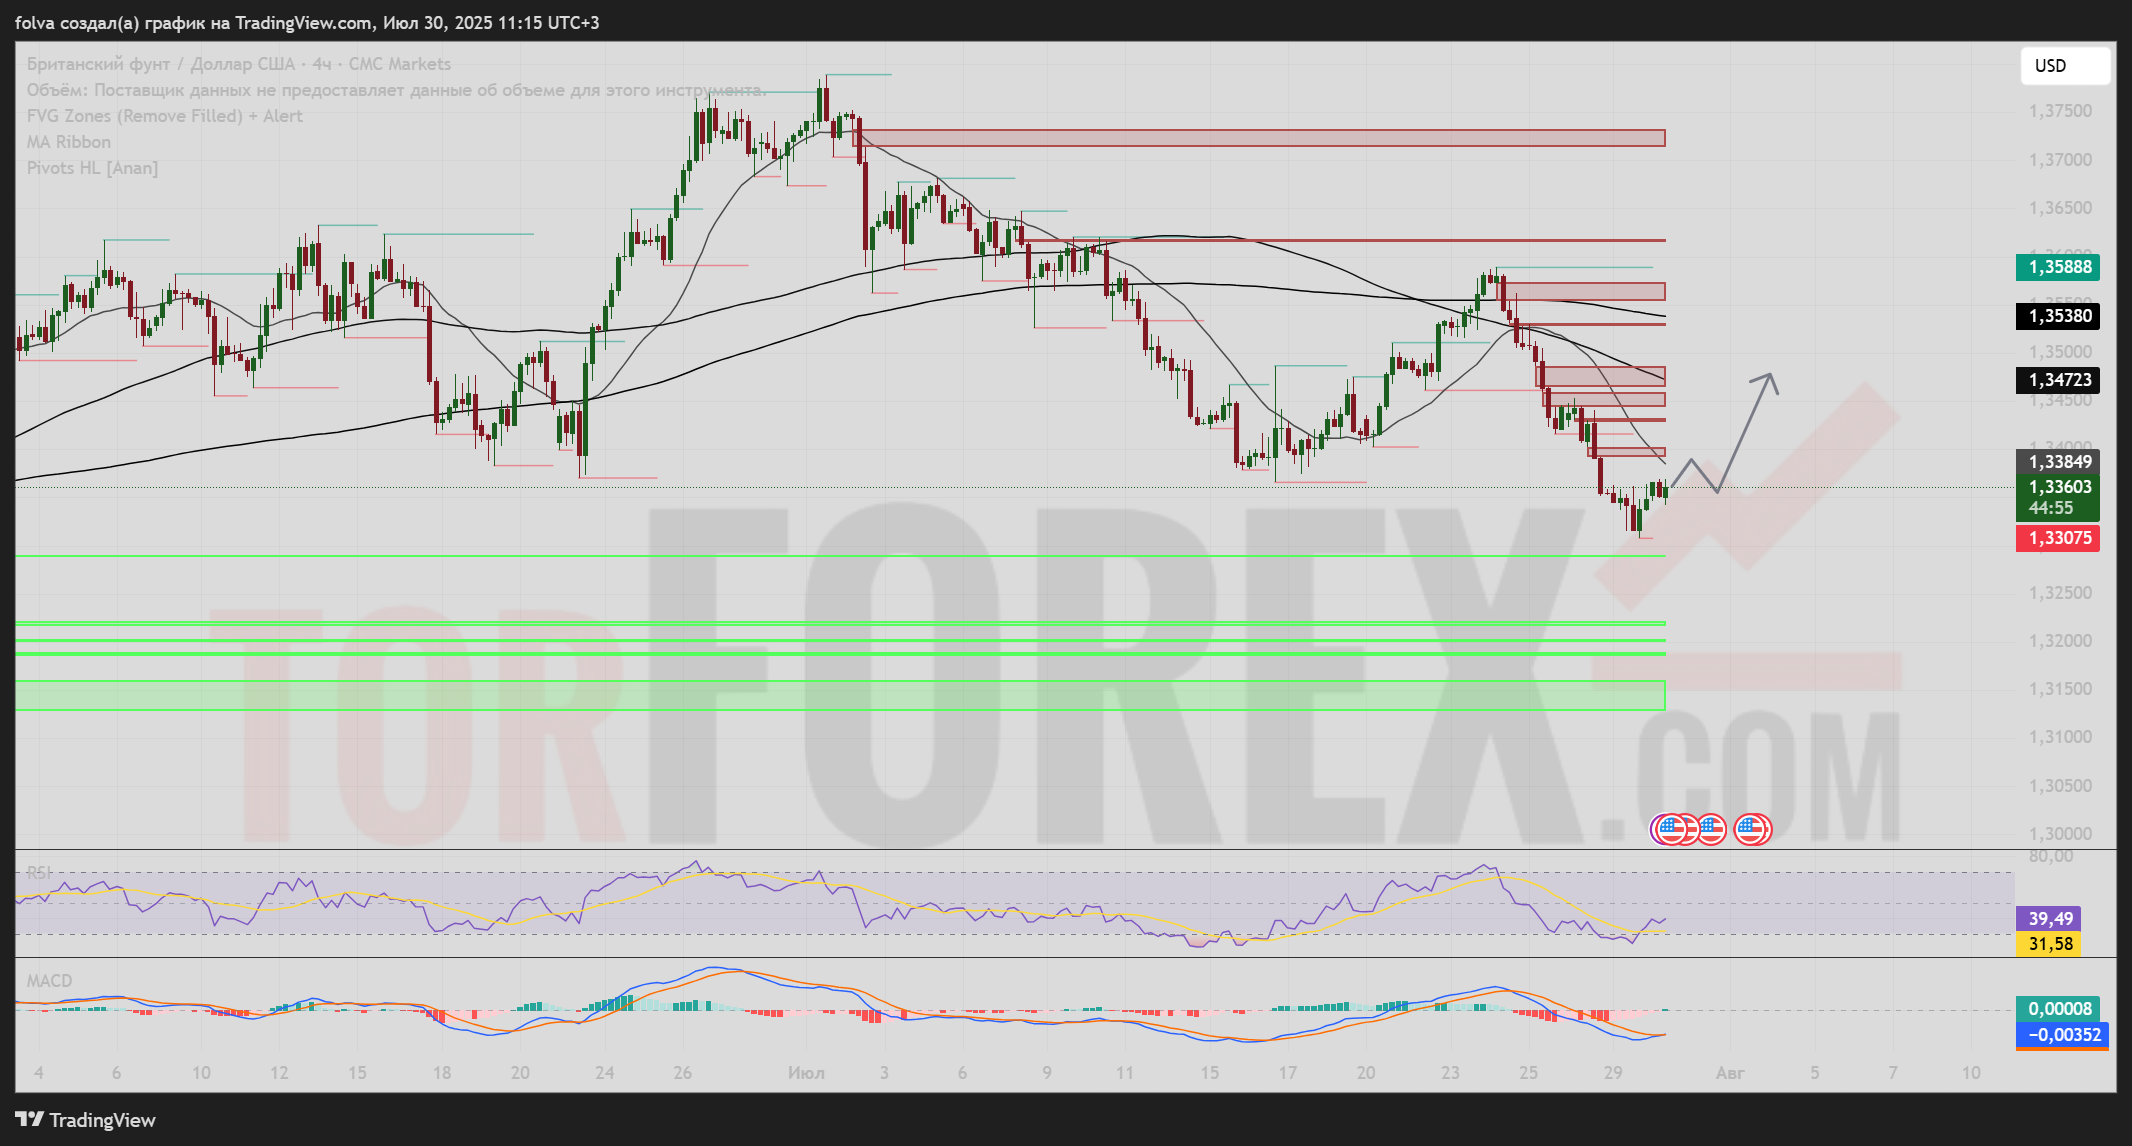The image size is (2132, 1146).
Task: Click the TradingView.com chart attribution header text
Action: click(x=306, y=22)
